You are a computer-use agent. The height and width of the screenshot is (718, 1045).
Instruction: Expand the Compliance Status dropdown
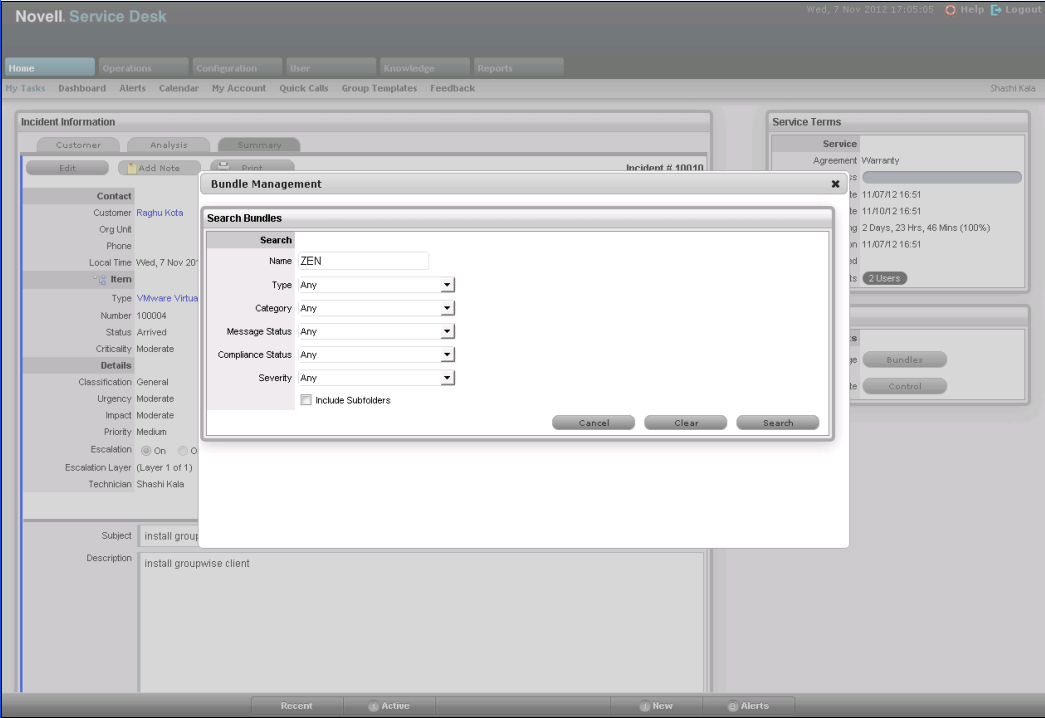click(448, 355)
